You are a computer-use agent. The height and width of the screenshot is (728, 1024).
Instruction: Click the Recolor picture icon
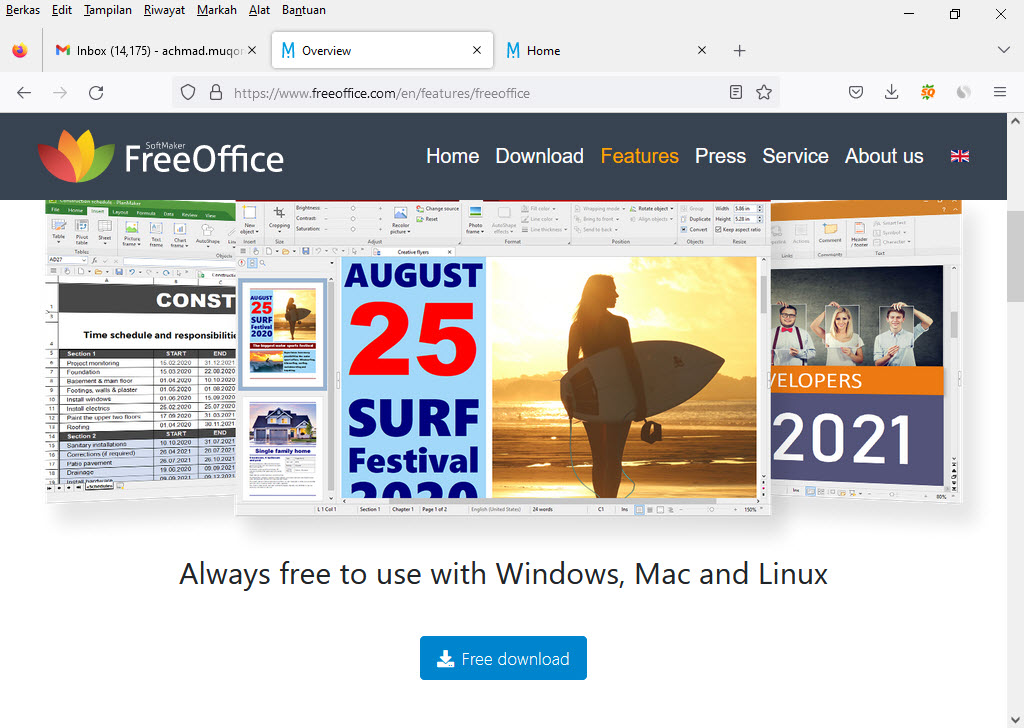[401, 213]
